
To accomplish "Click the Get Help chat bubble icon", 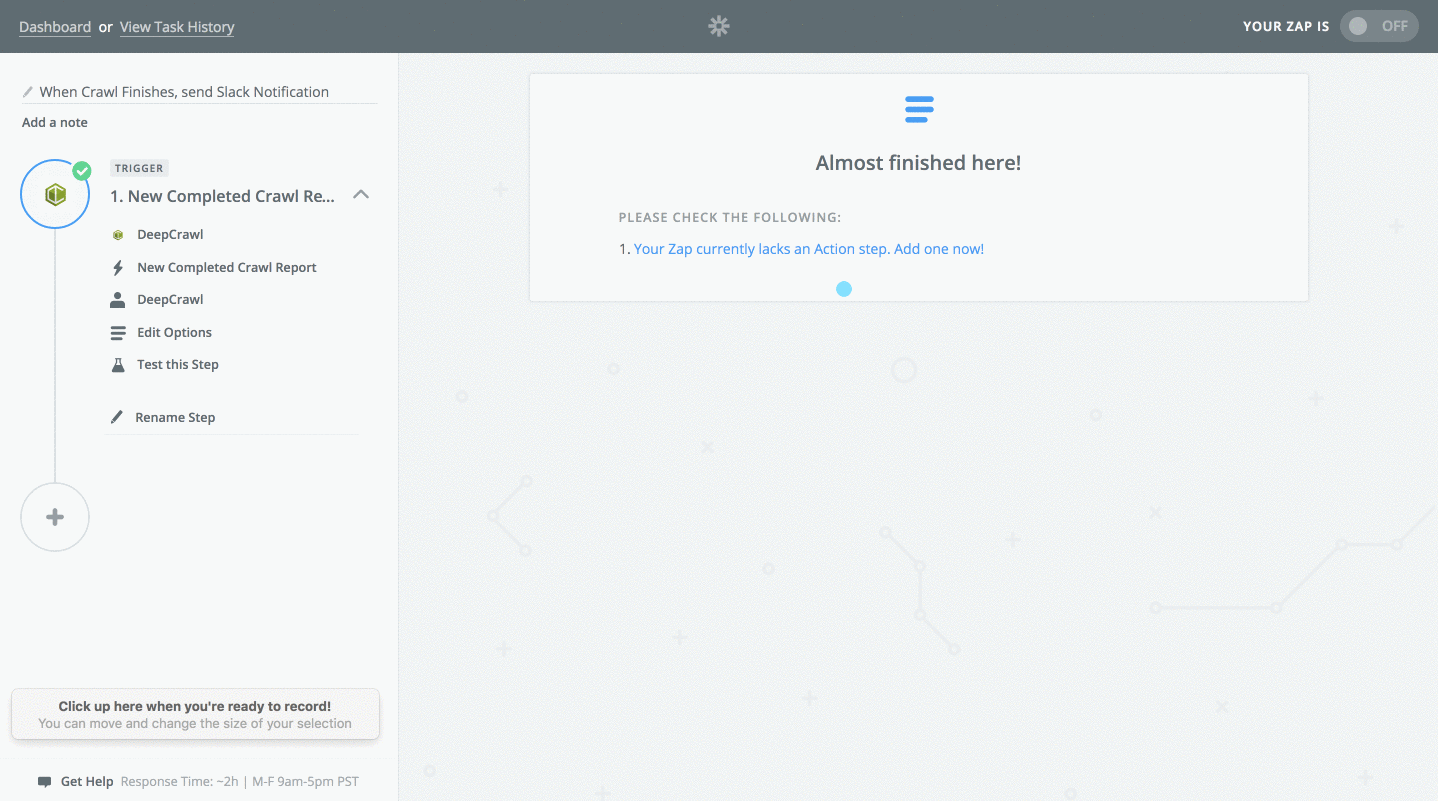I will tap(45, 782).
